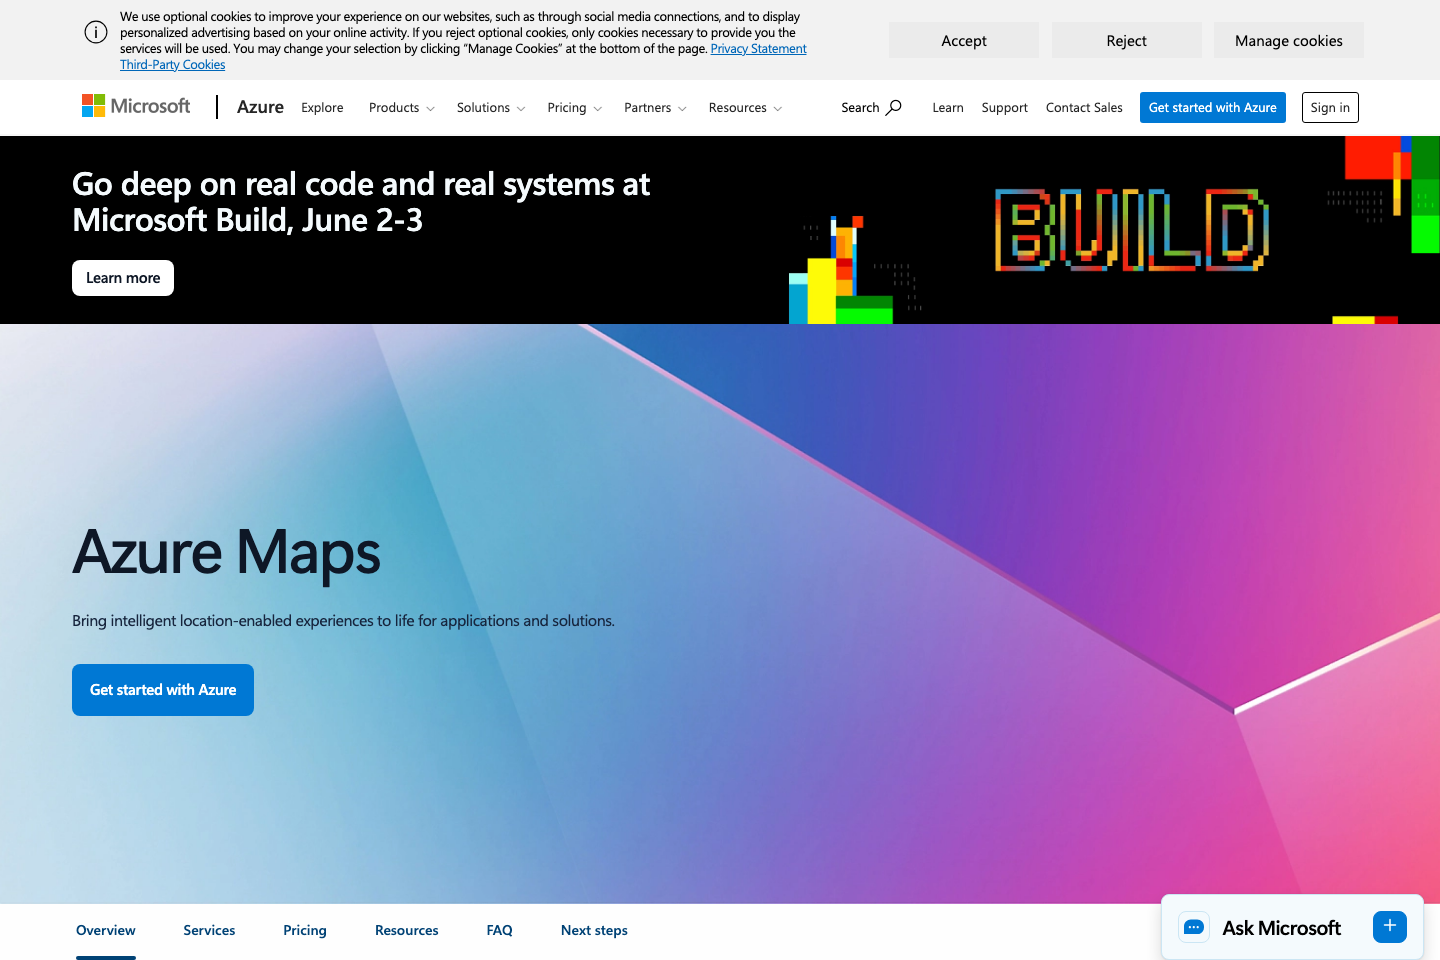This screenshot has height=960, width=1440.
Task: Click the info icon in the cookie banner
Action: click(96, 32)
